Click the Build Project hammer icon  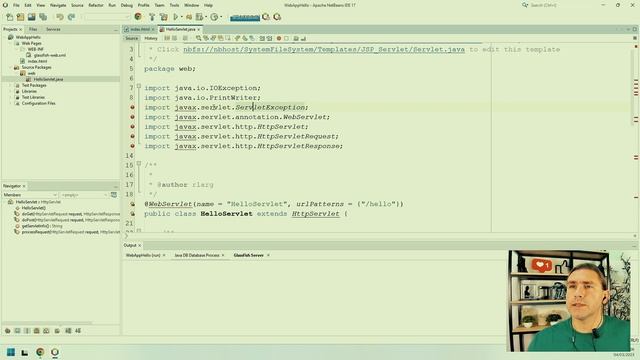[152, 17]
